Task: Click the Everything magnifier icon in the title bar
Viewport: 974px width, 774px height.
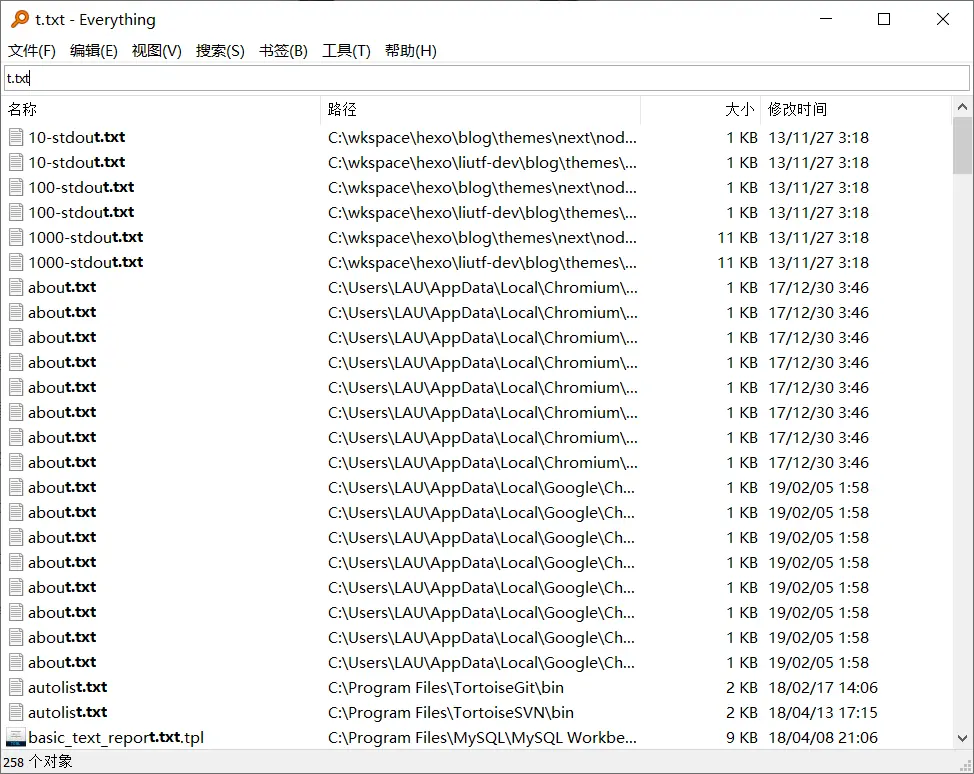Action: tap(20, 19)
